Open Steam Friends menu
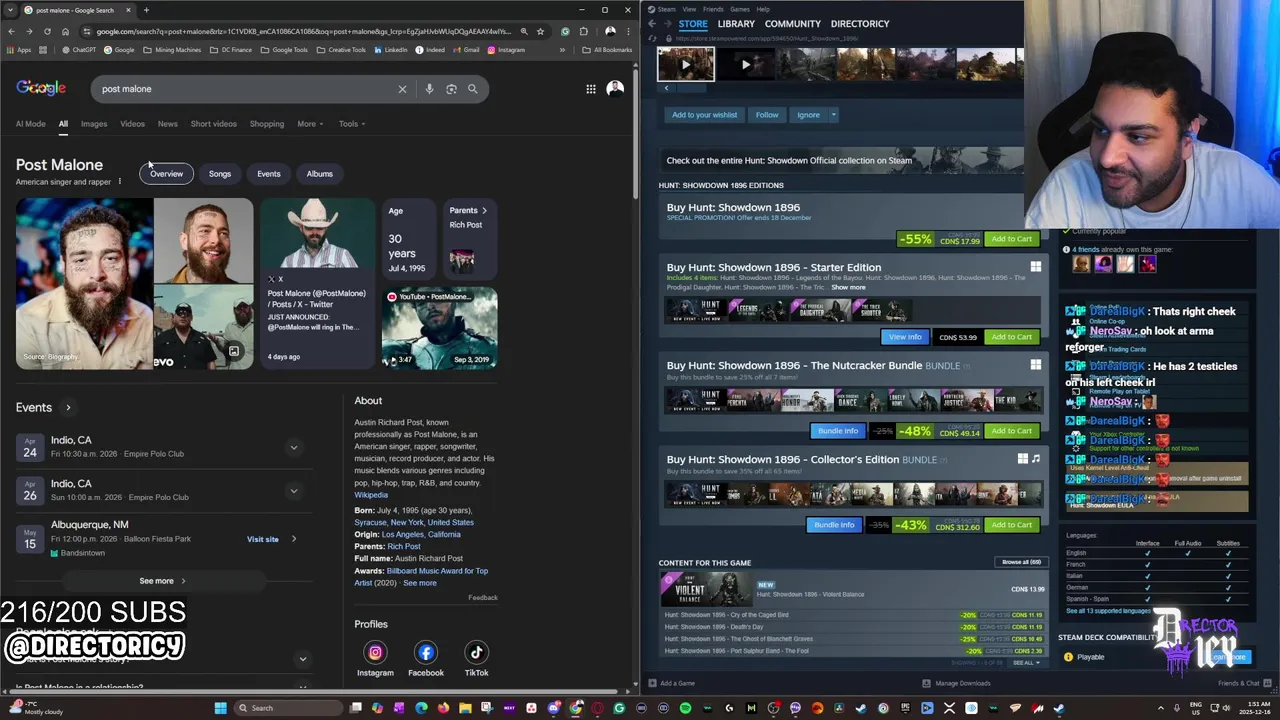Image resolution: width=1280 pixels, height=720 pixels. pyautogui.click(x=713, y=9)
